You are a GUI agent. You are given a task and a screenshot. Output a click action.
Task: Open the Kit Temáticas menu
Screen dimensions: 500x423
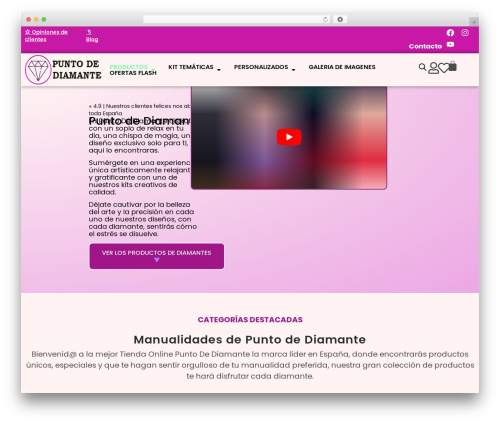click(x=191, y=67)
